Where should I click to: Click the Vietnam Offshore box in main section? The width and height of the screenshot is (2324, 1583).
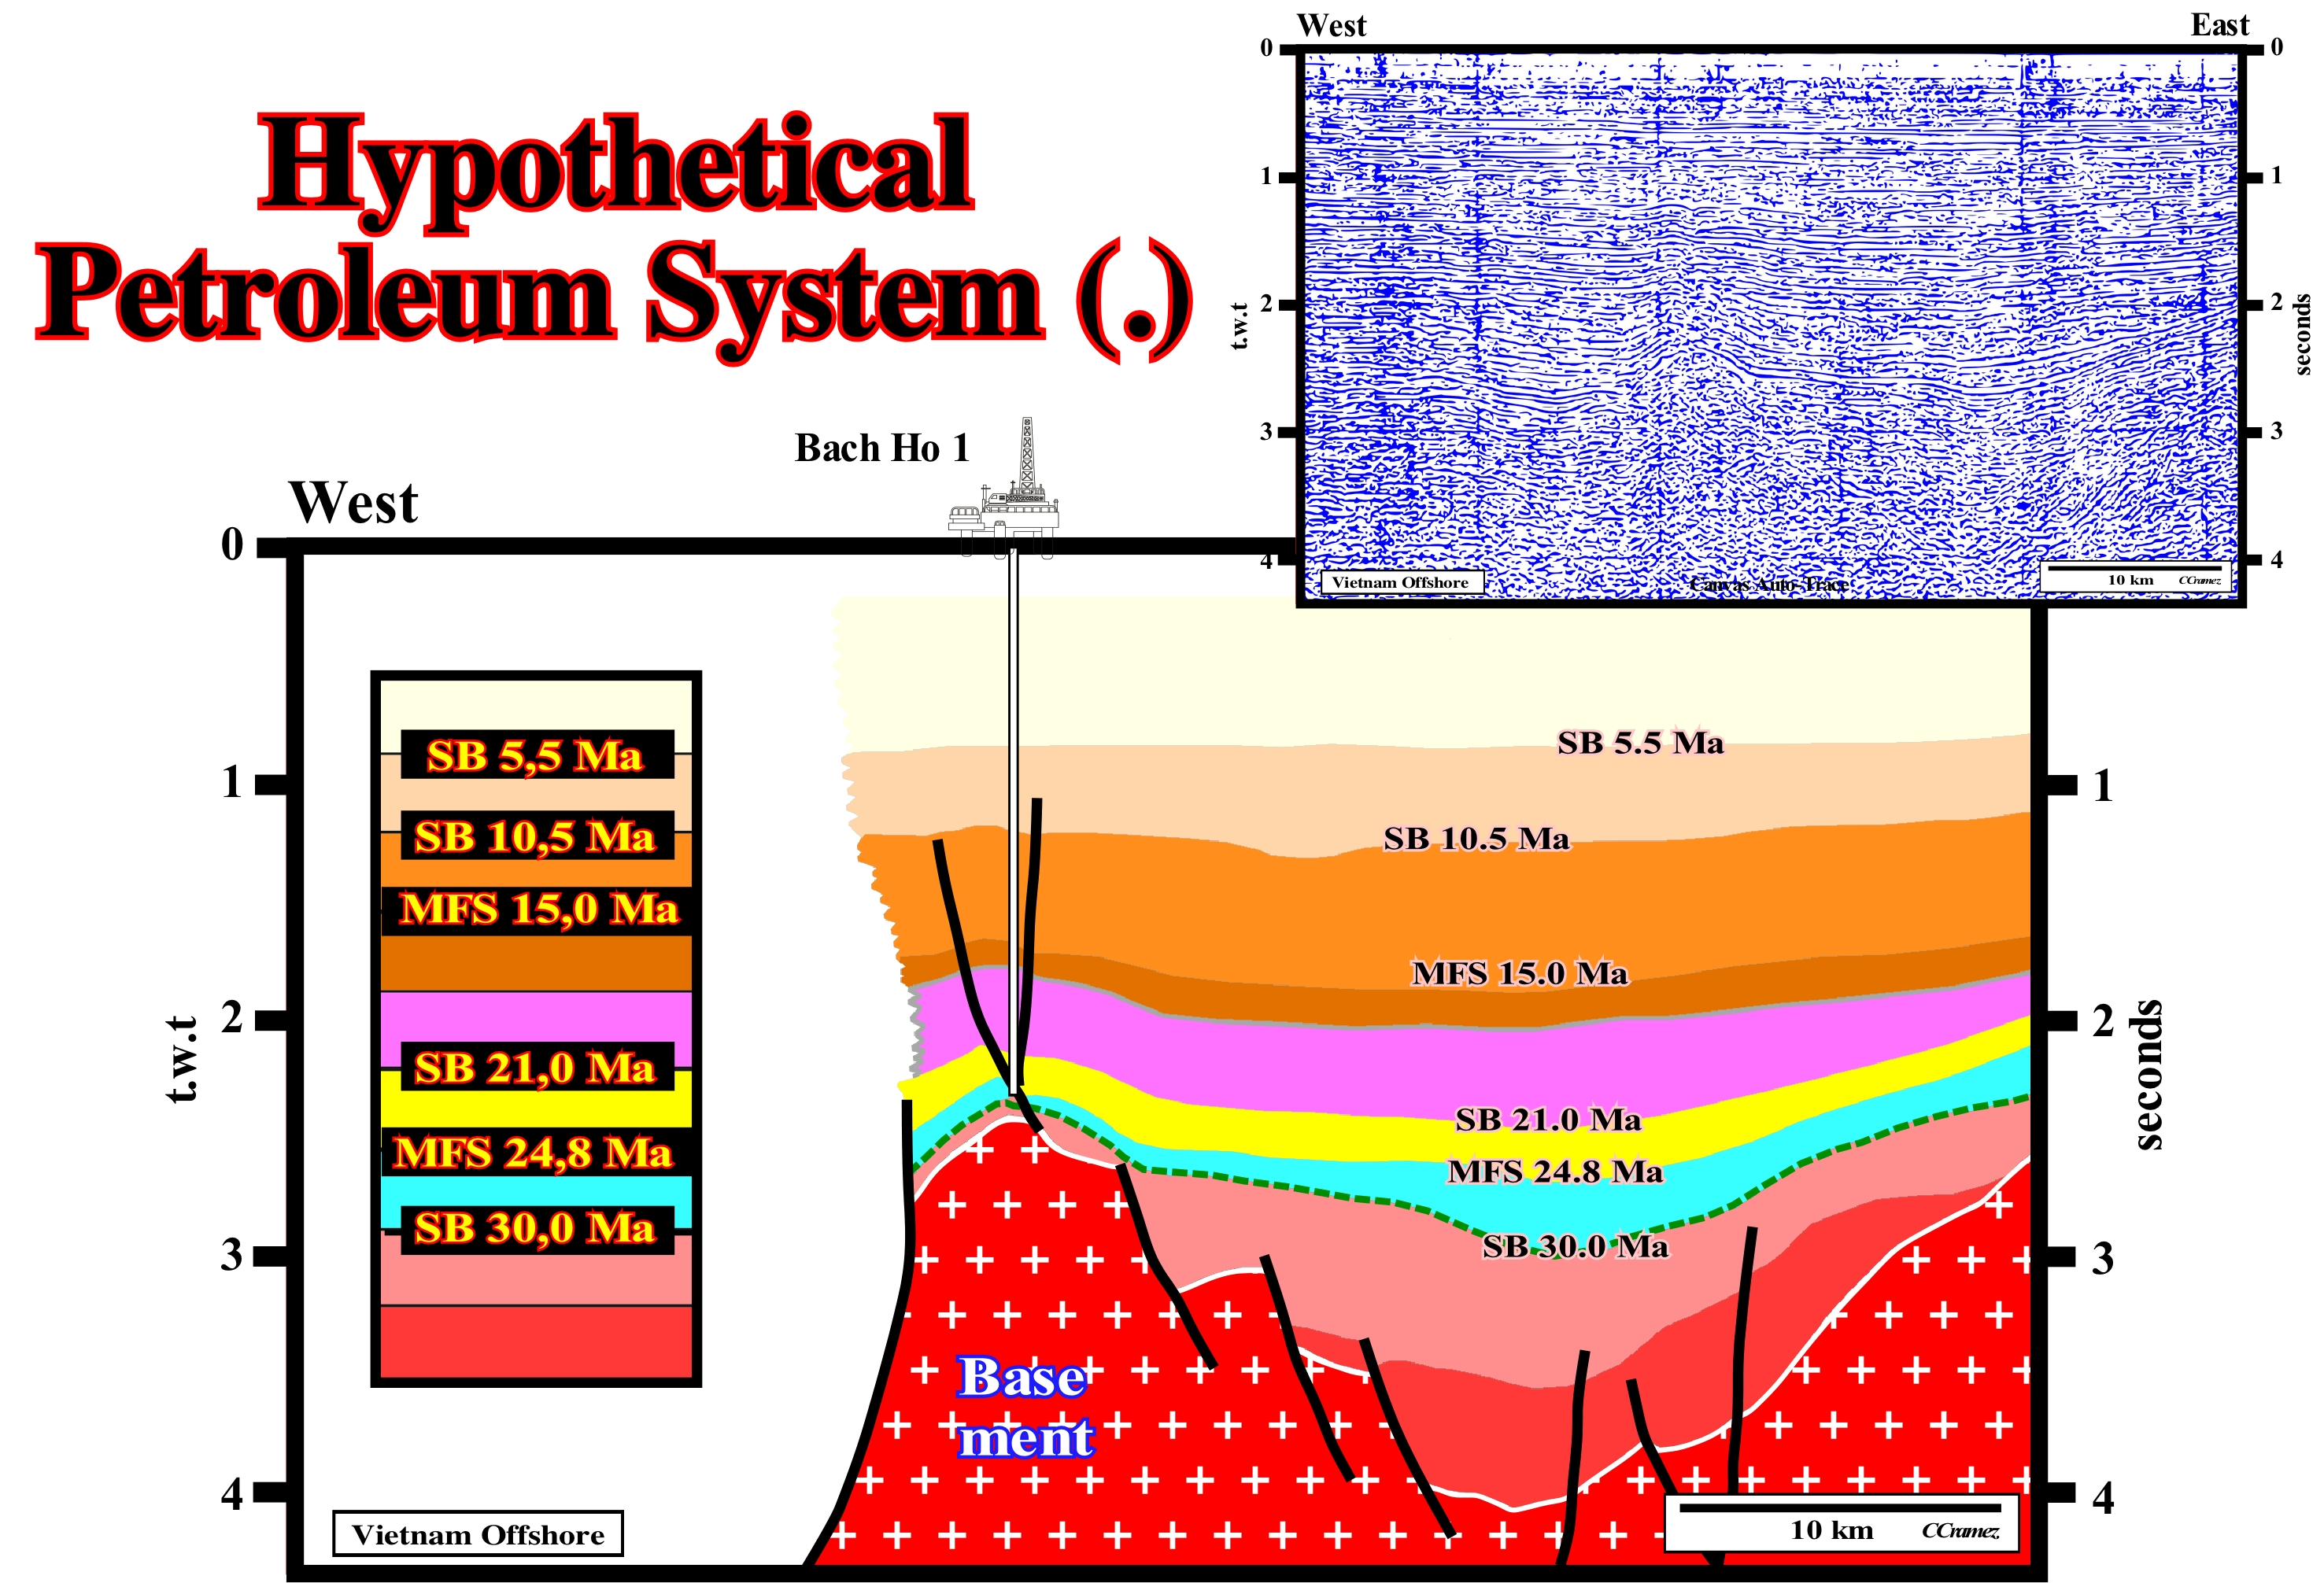(x=478, y=1534)
